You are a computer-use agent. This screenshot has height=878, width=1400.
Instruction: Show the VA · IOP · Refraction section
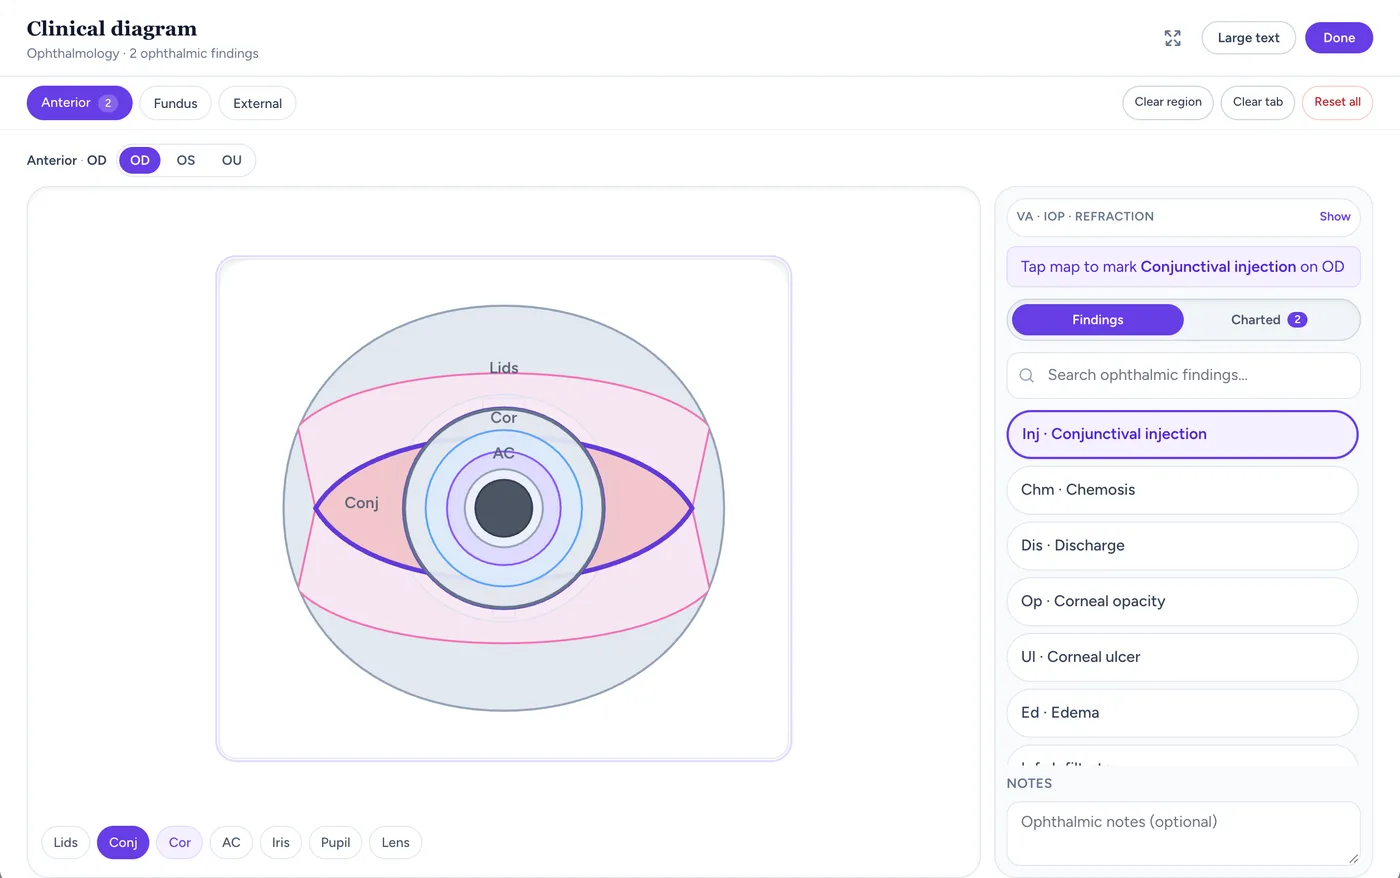pos(1334,216)
